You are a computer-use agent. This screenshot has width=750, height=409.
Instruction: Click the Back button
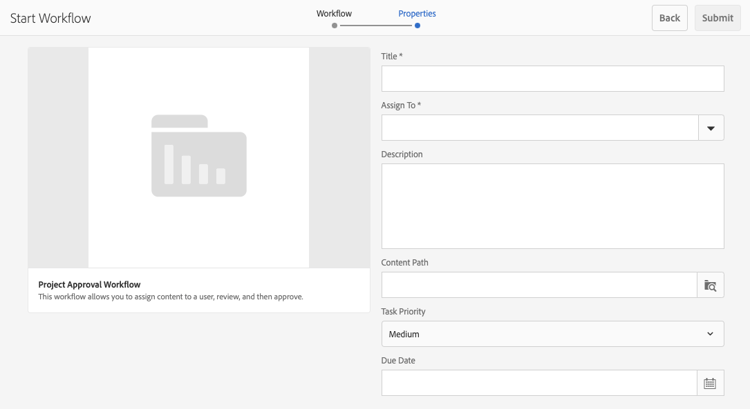click(x=670, y=18)
